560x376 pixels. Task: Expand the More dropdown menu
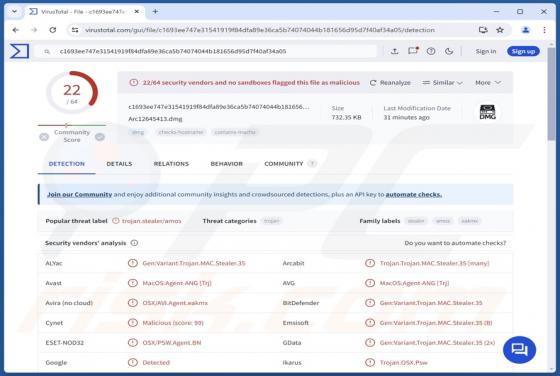pos(488,82)
